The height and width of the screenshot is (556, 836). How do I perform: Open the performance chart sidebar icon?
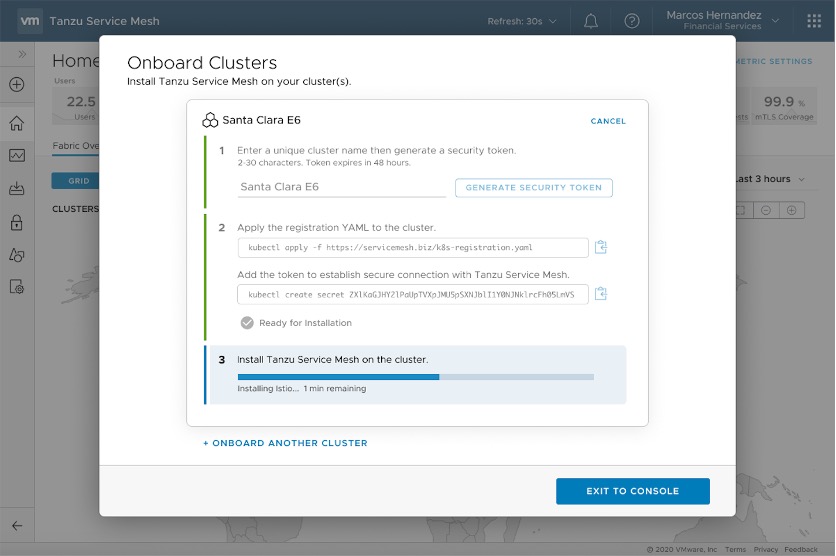tap(17, 156)
